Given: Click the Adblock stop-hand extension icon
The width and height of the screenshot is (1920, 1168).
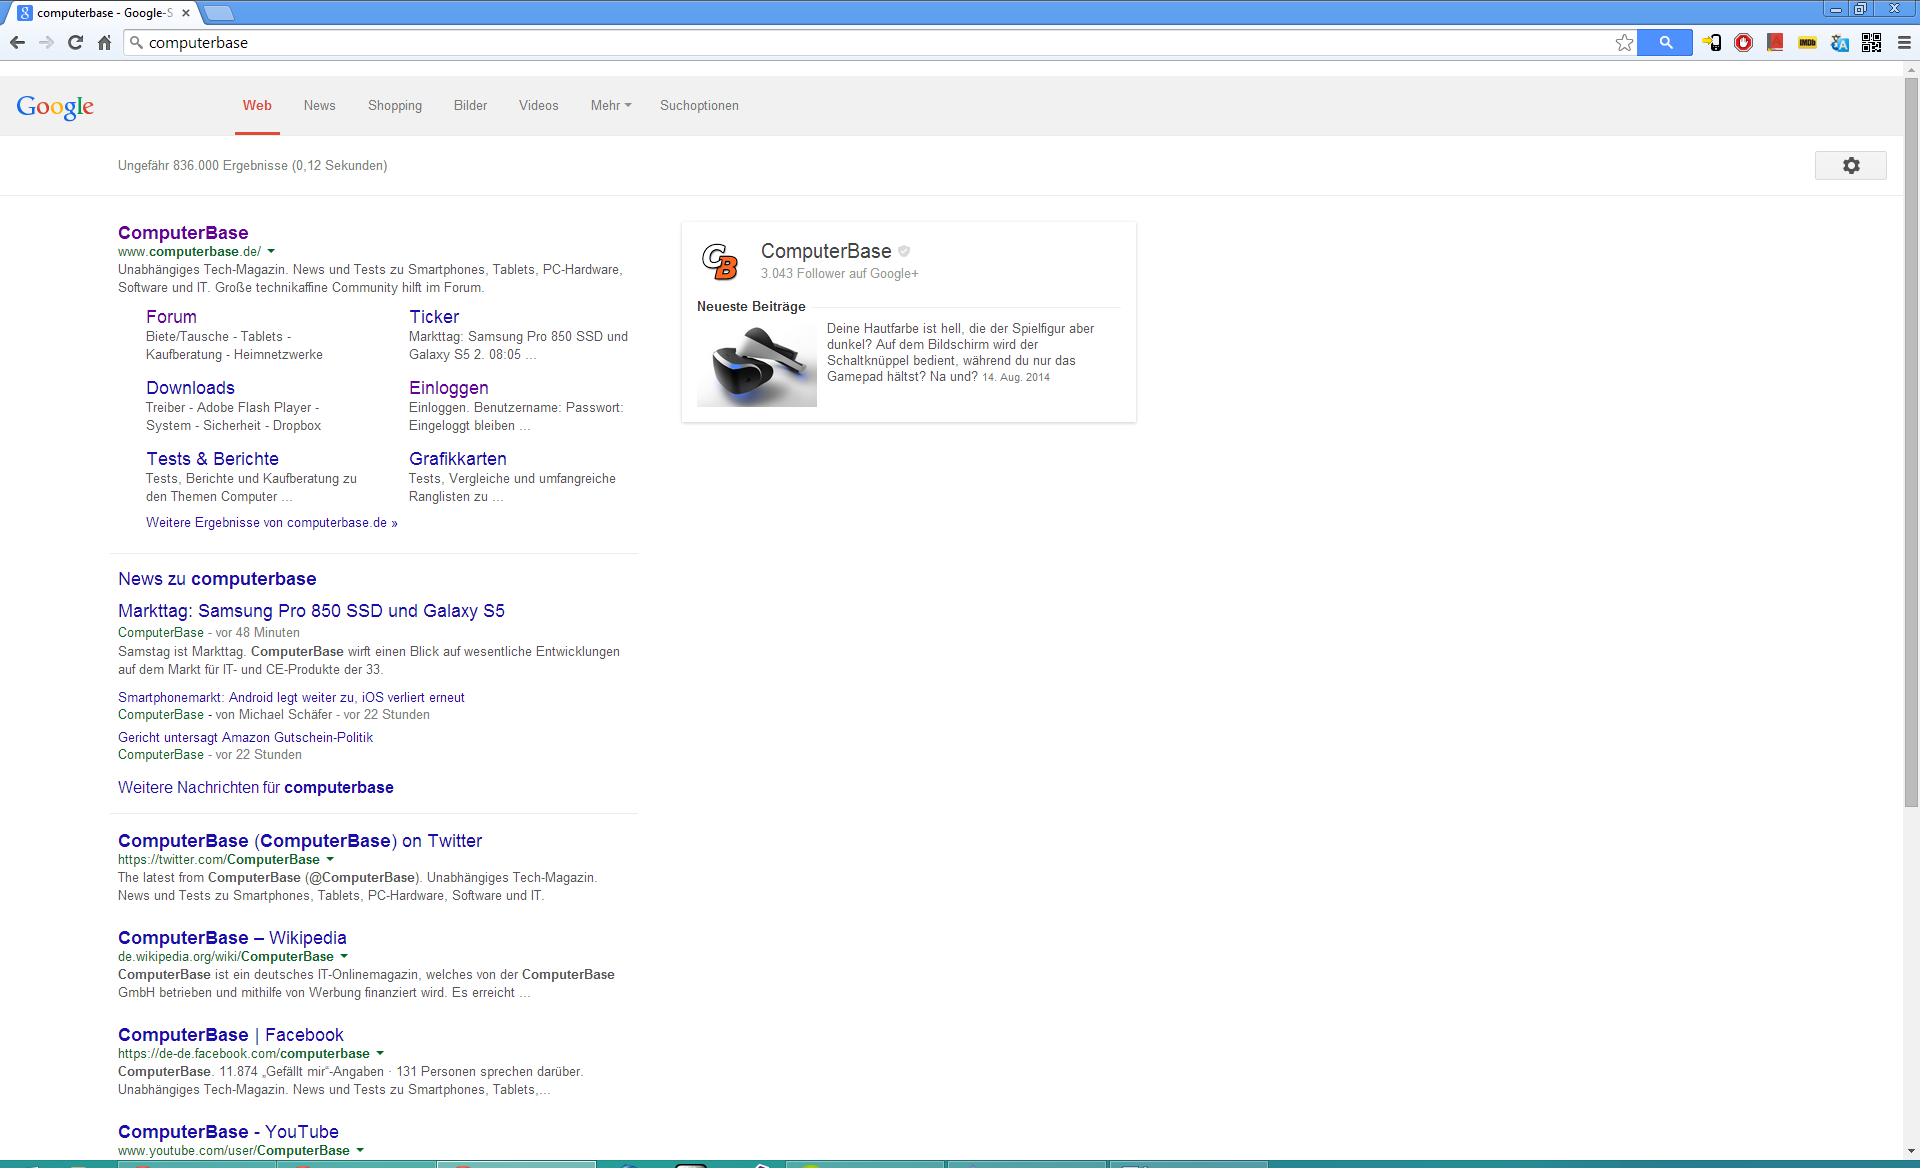Looking at the screenshot, I should pyautogui.click(x=1743, y=42).
